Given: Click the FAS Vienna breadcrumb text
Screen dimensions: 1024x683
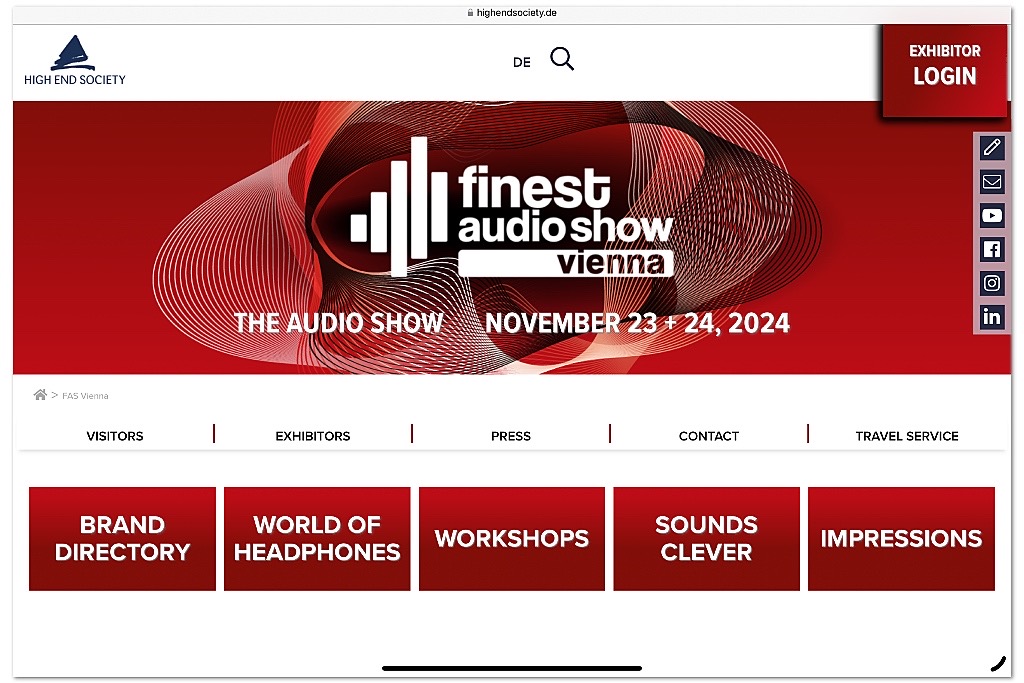Looking at the screenshot, I should 85,396.
